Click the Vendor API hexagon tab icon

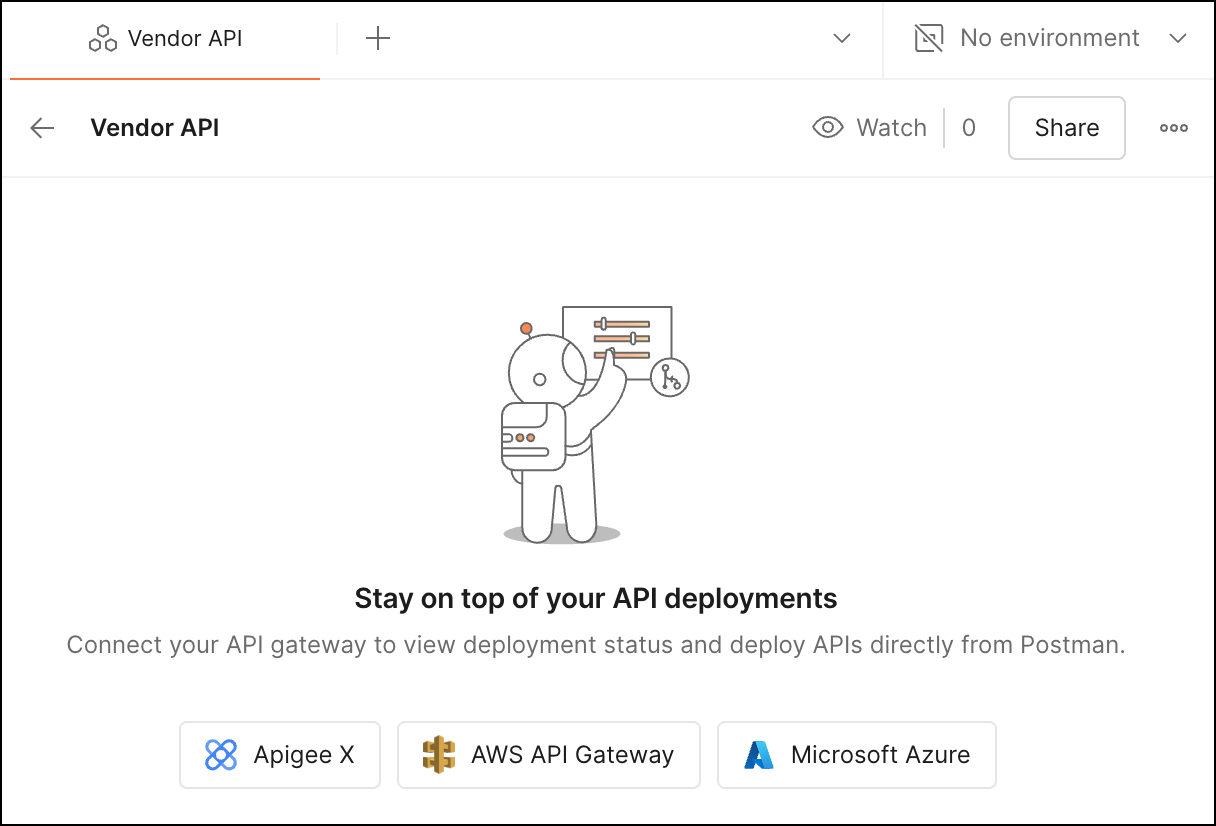coord(103,39)
